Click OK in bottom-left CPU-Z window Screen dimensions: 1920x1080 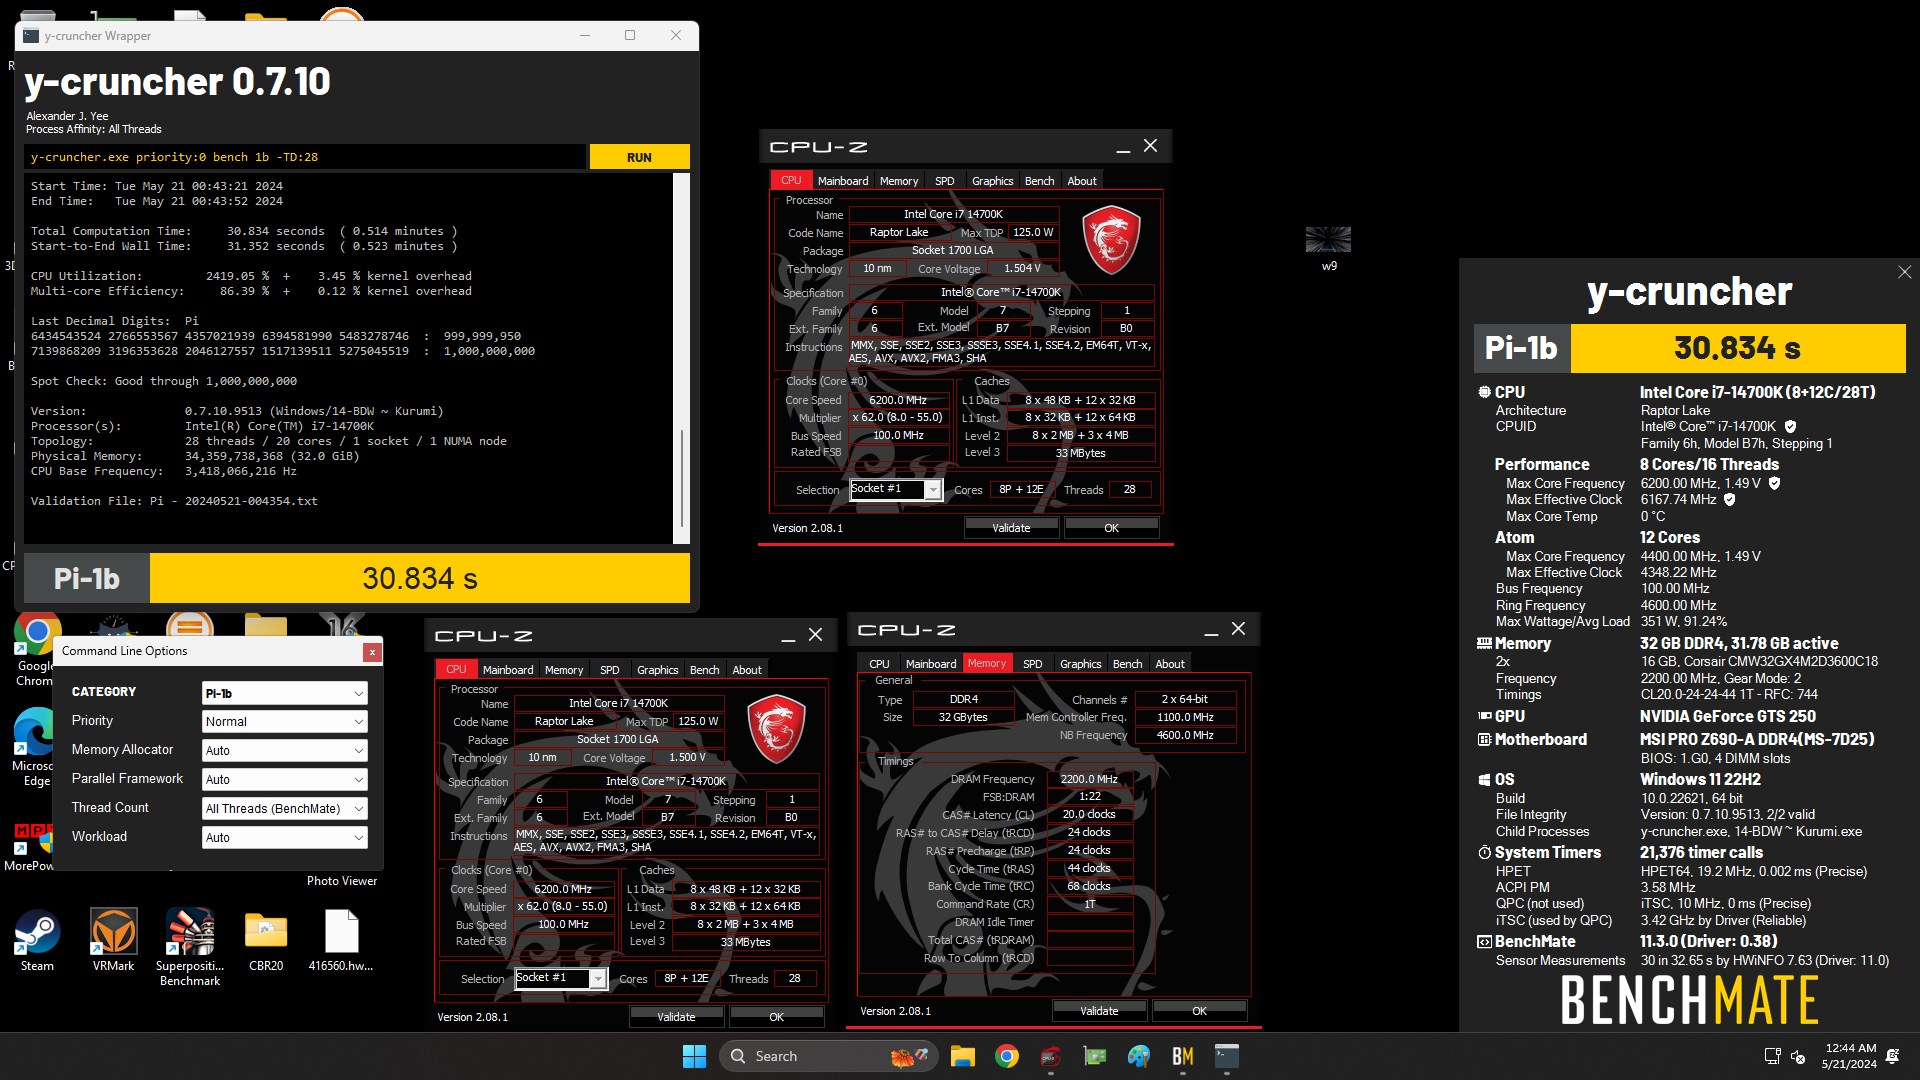click(x=776, y=1017)
